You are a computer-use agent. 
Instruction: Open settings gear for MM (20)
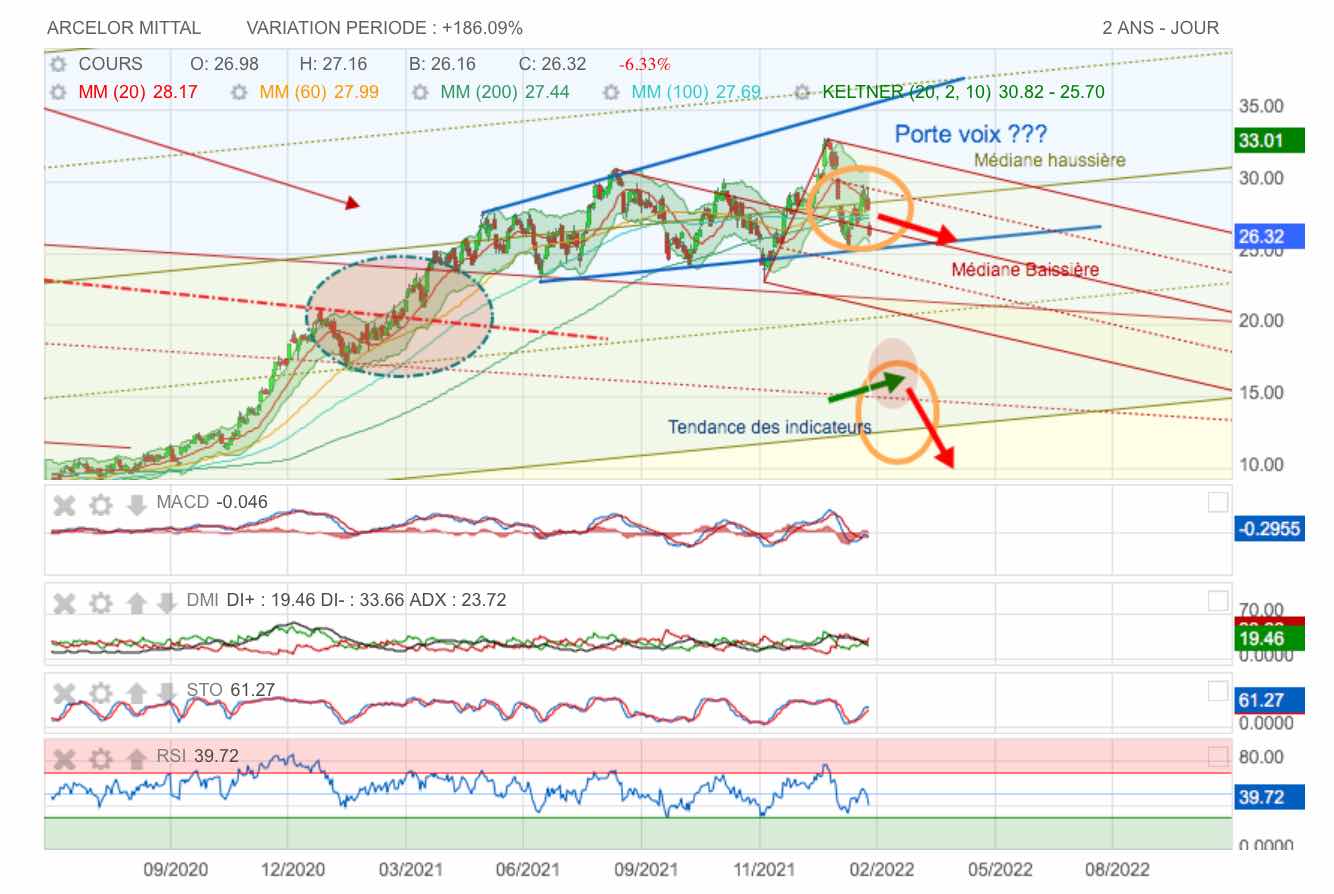58,92
